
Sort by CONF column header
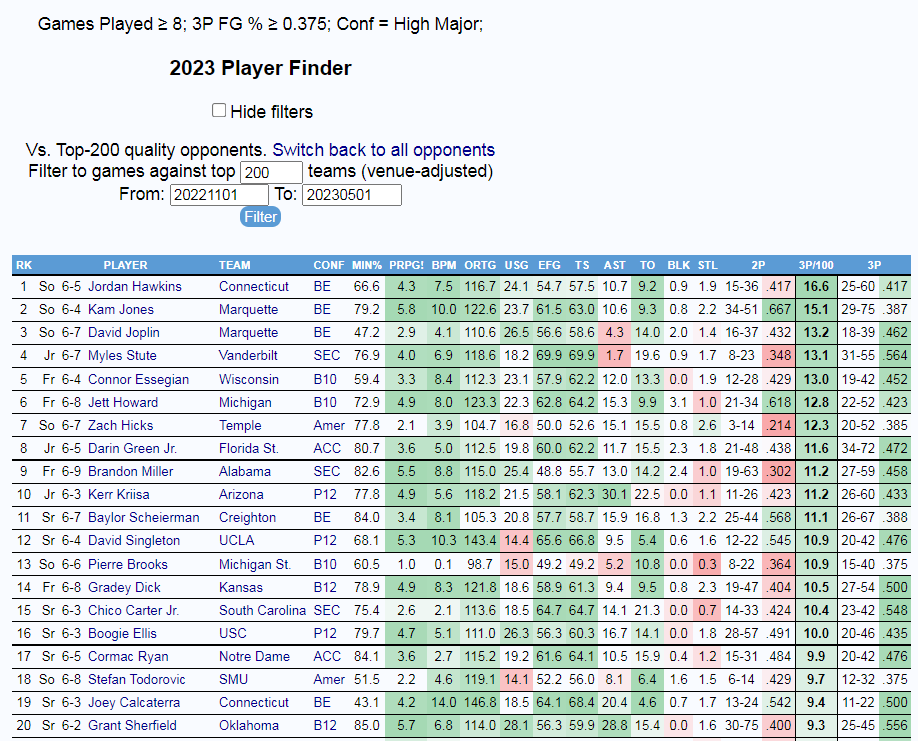pos(329,265)
